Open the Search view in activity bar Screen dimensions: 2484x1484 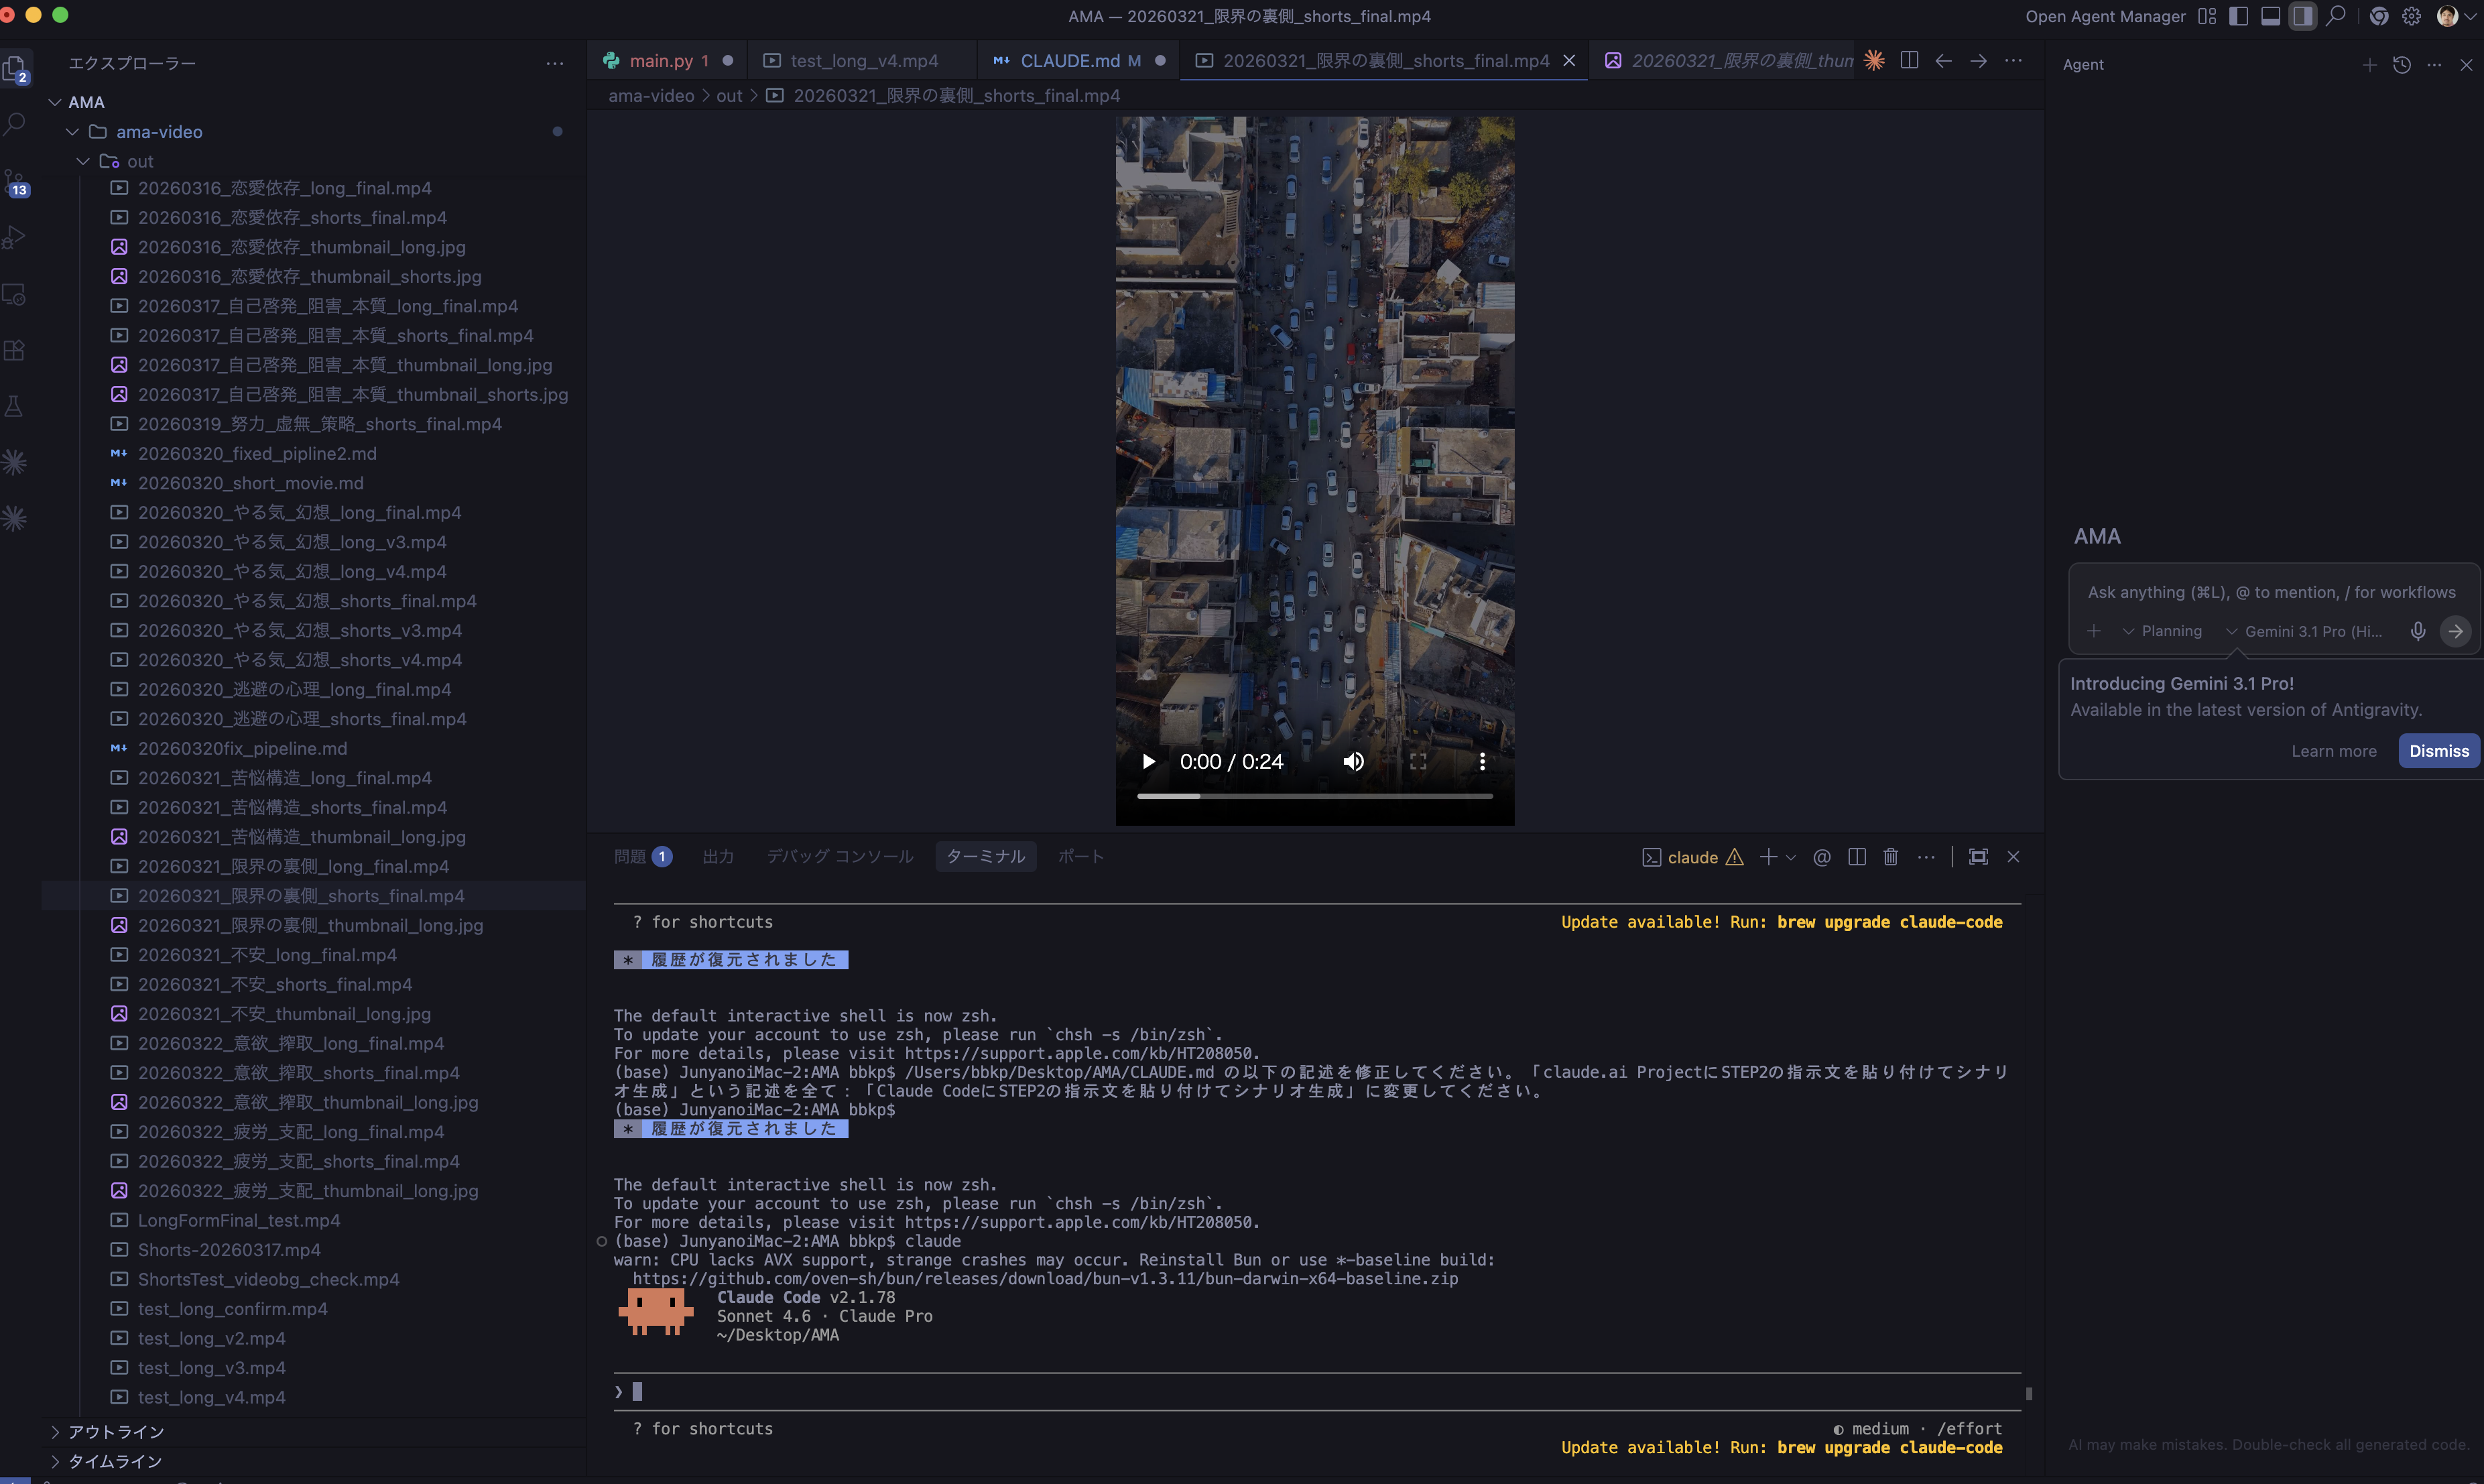(x=15, y=124)
